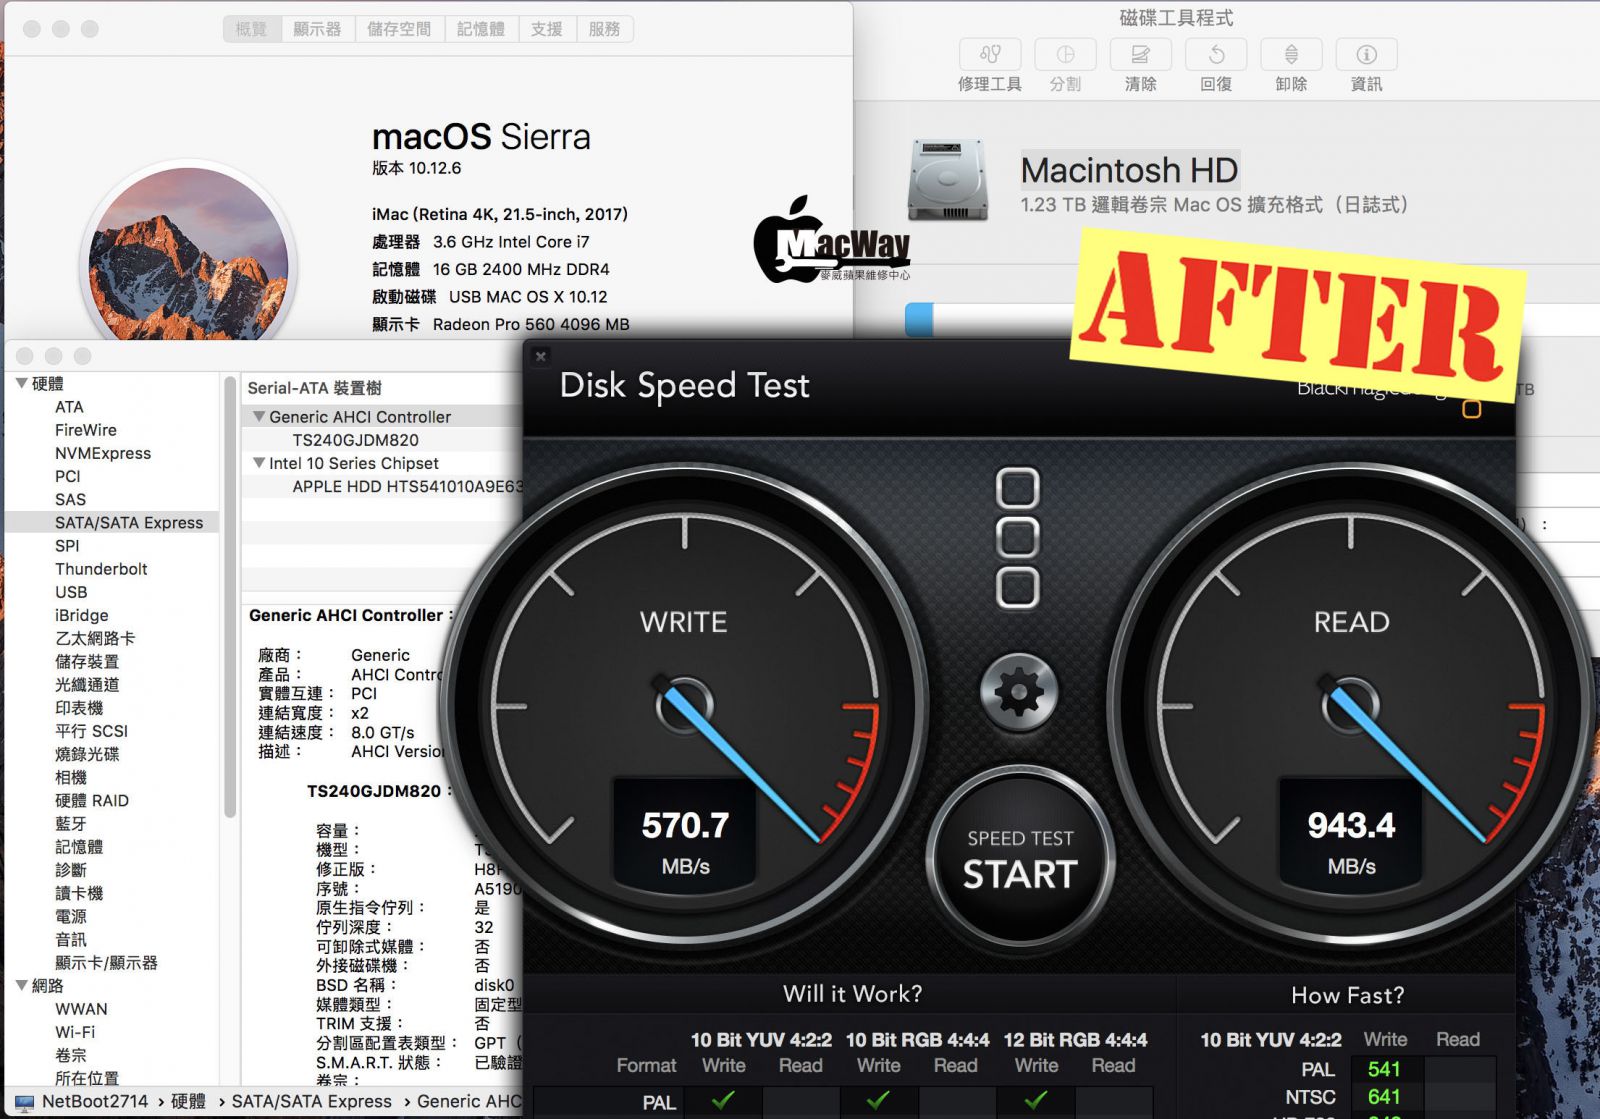Image resolution: width=1600 pixels, height=1119 pixels.
Task: Click the macOS Sierra mountain logo
Action: pyautogui.click(x=188, y=255)
